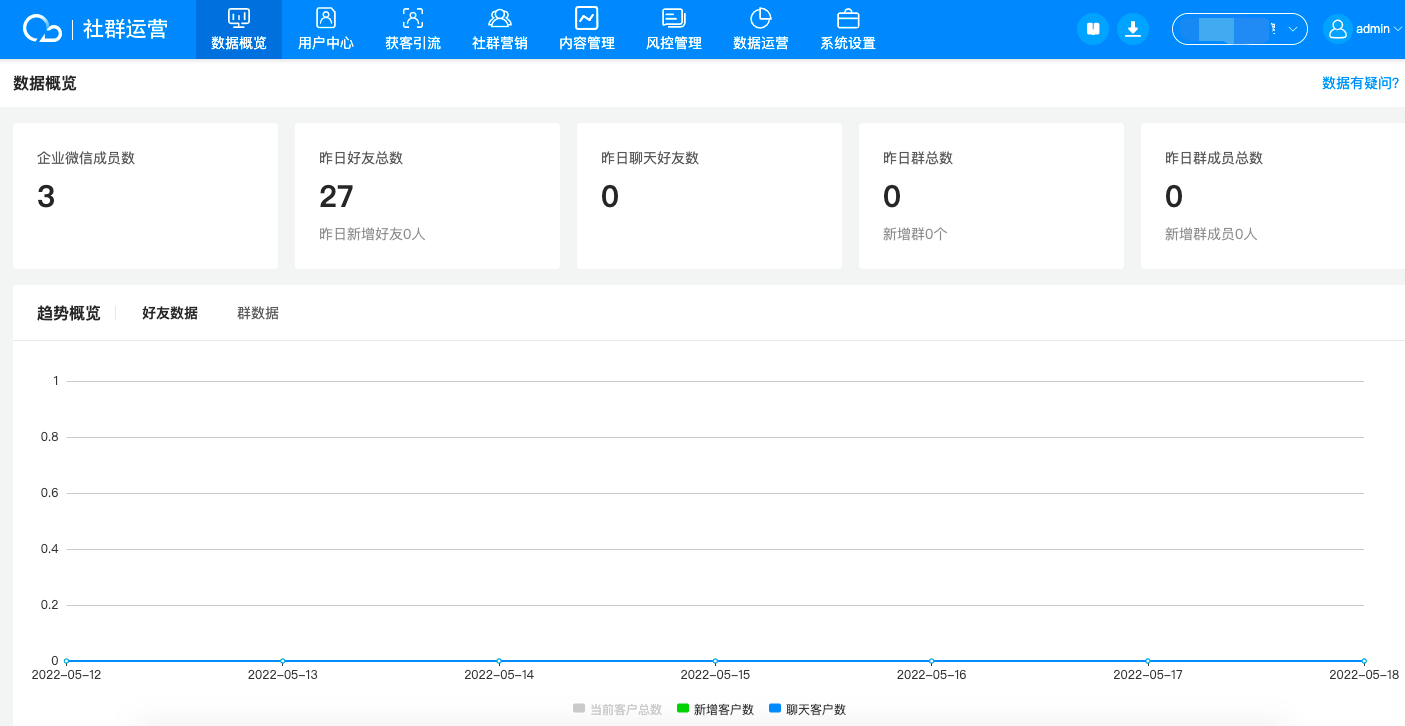Open the 内容管理 chart icon
The width and height of the screenshot is (1405, 726).
coord(587,17)
